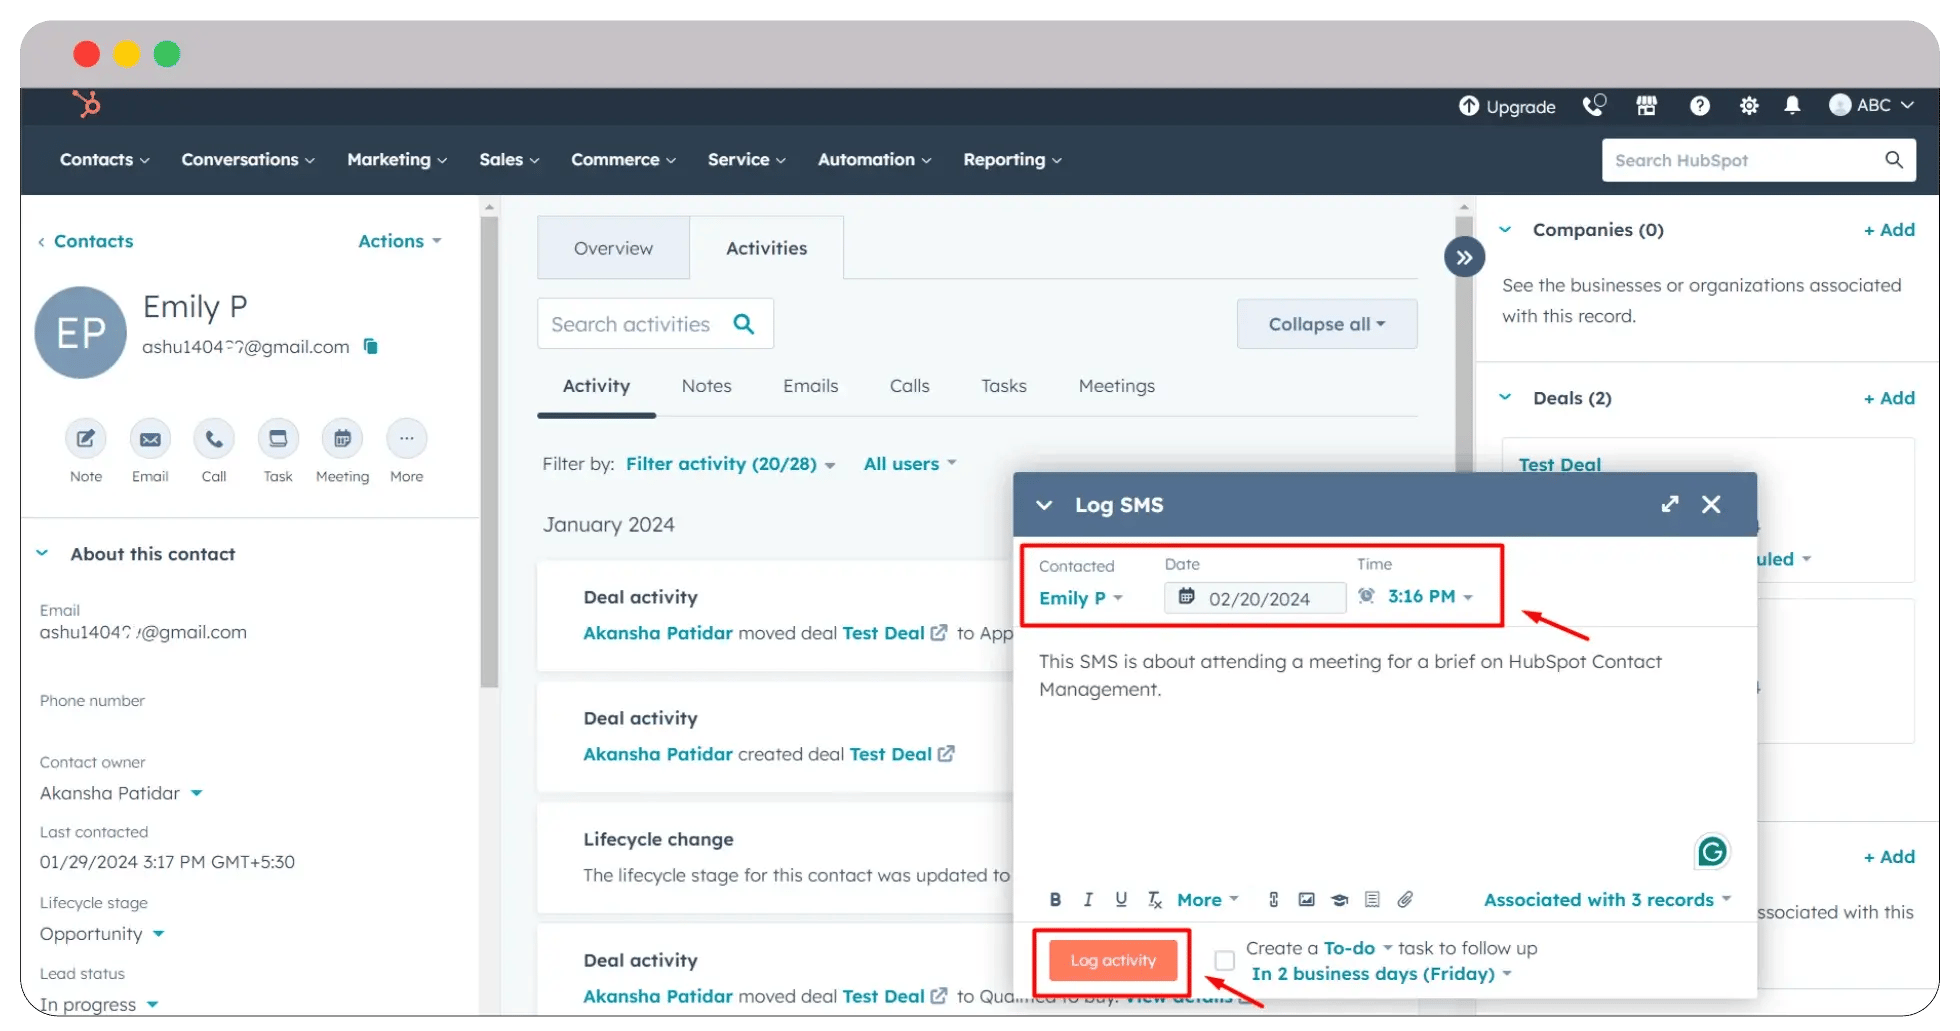
Task: Schedule a Meeting via the Meeting icon
Action: pos(341,438)
